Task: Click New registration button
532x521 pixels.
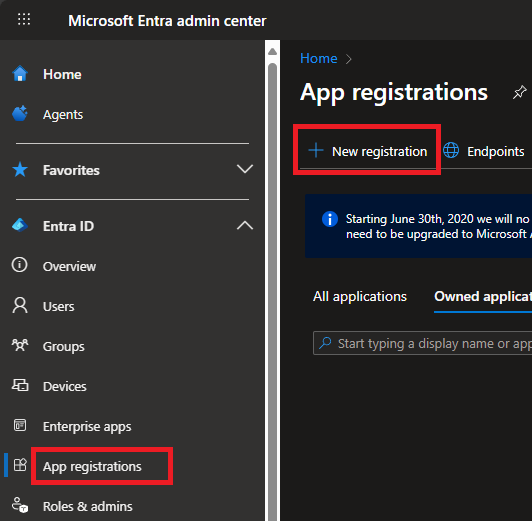Action: [367, 151]
